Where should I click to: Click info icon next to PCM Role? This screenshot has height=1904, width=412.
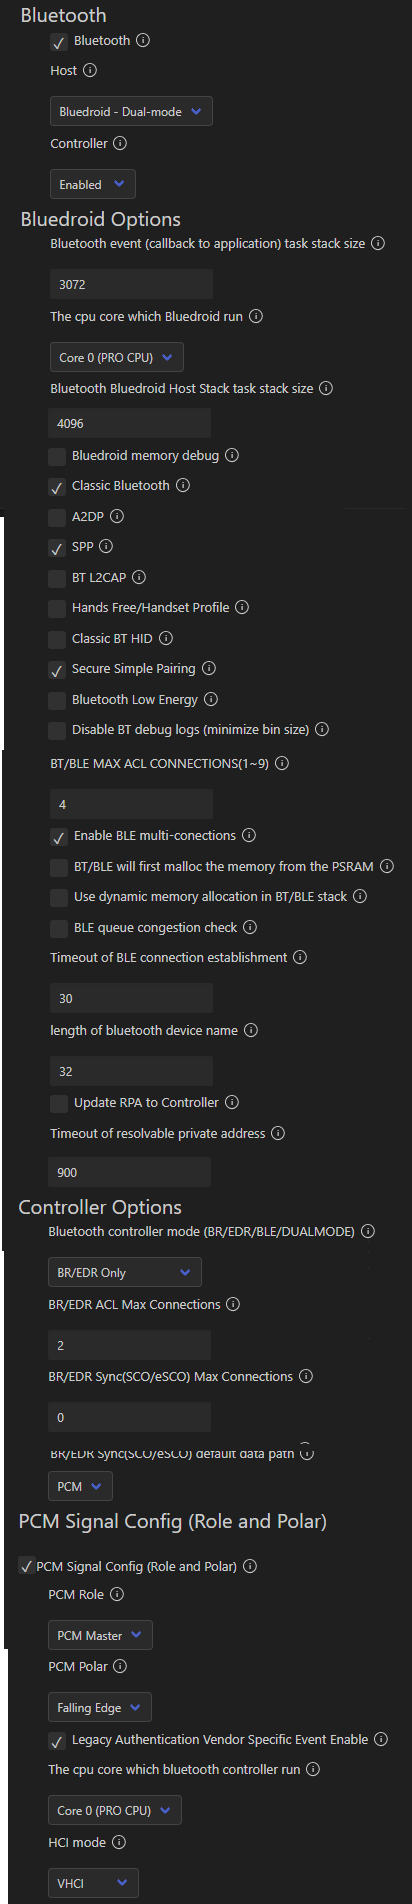coord(117,1594)
